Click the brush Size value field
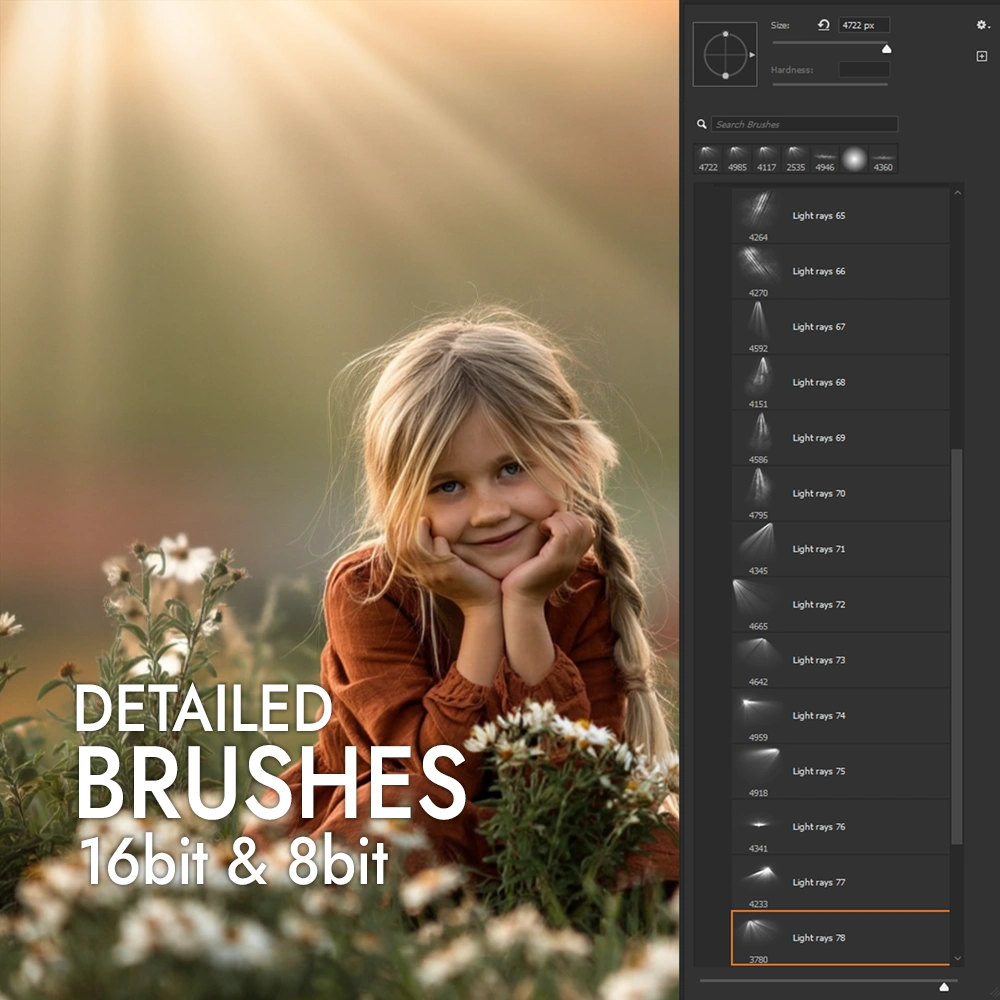Image resolution: width=1000 pixels, height=1000 pixels. (x=863, y=25)
